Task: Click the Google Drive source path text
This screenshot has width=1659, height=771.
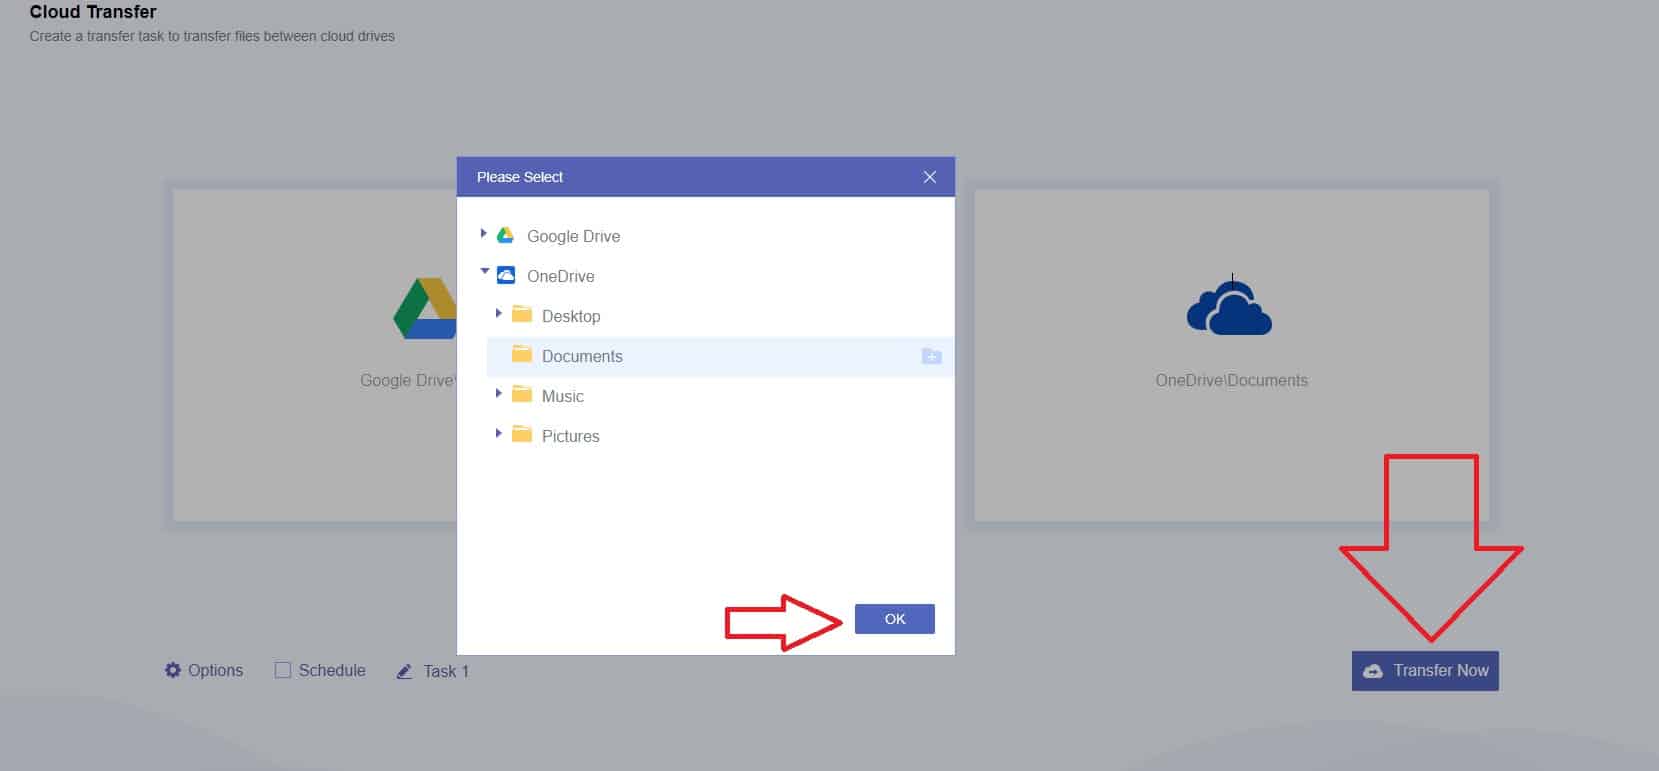Action: [x=408, y=380]
